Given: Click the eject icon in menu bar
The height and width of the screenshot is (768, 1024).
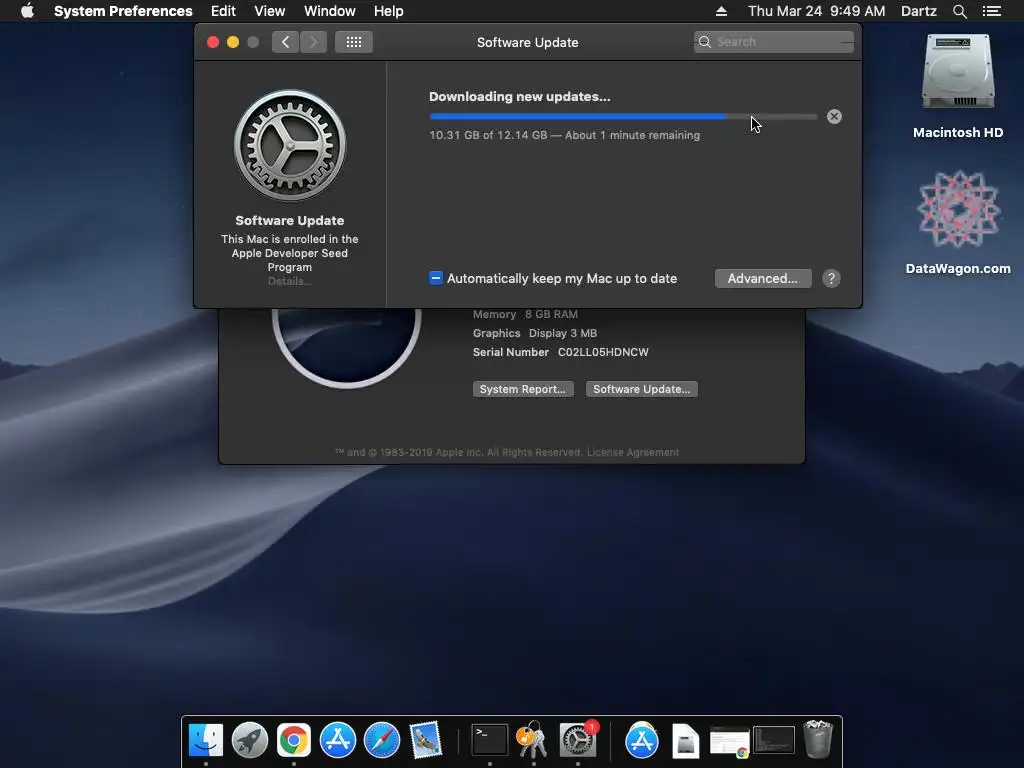Looking at the screenshot, I should pos(721,11).
